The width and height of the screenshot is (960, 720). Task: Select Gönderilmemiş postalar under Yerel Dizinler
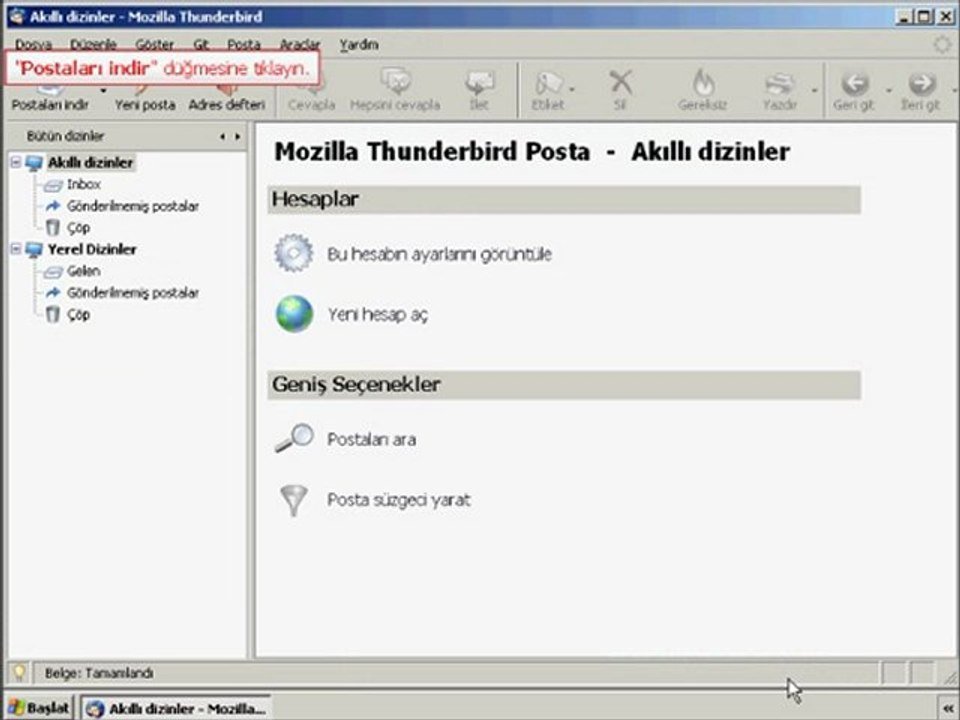tap(133, 293)
